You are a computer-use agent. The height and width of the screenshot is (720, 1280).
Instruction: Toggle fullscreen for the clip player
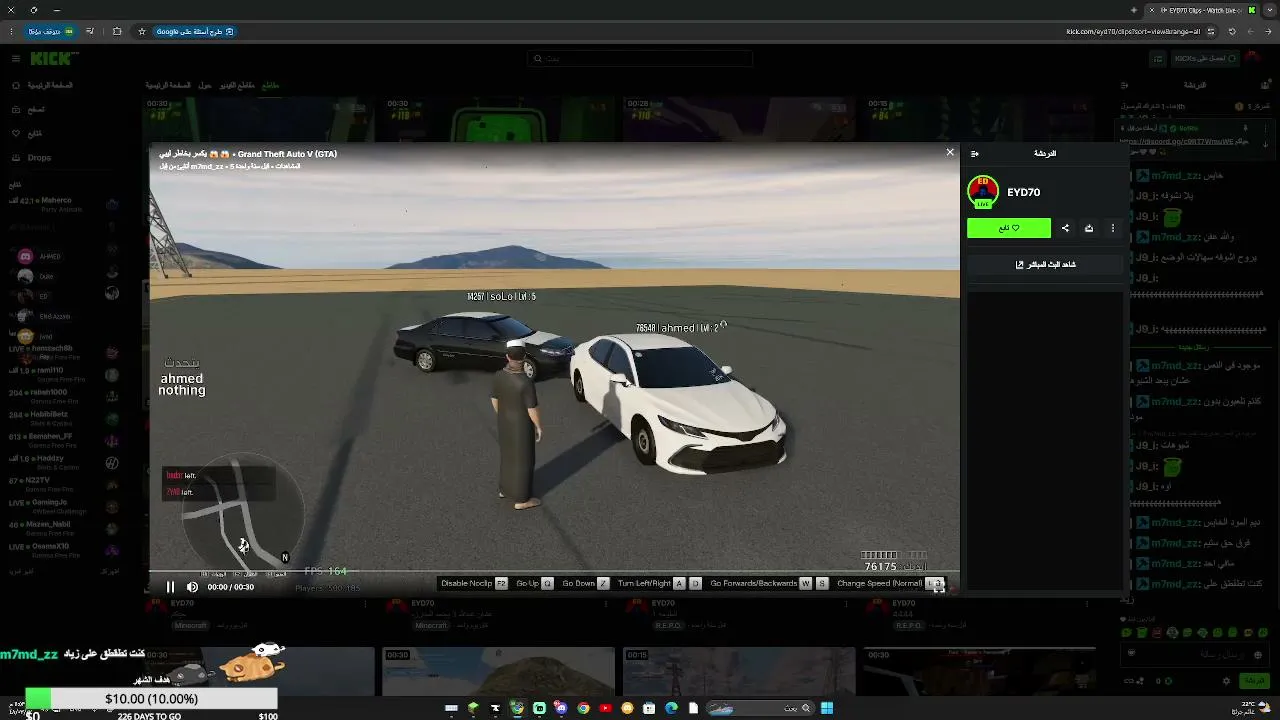coord(939,588)
